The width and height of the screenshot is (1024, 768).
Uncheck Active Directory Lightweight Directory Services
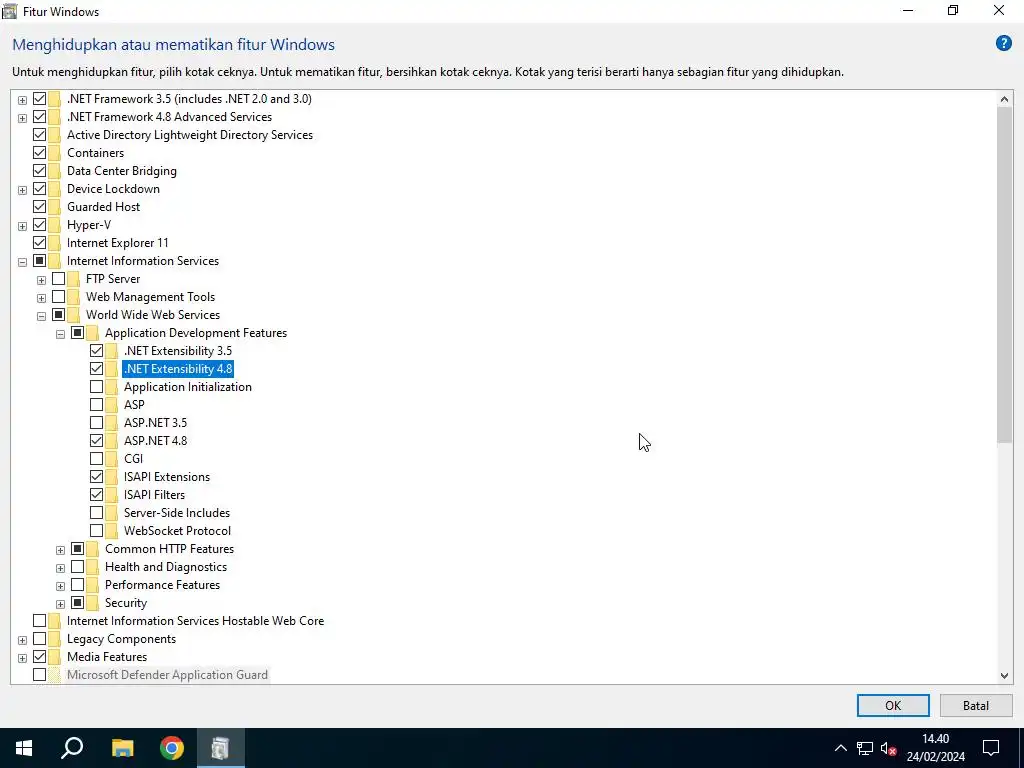[39, 135]
